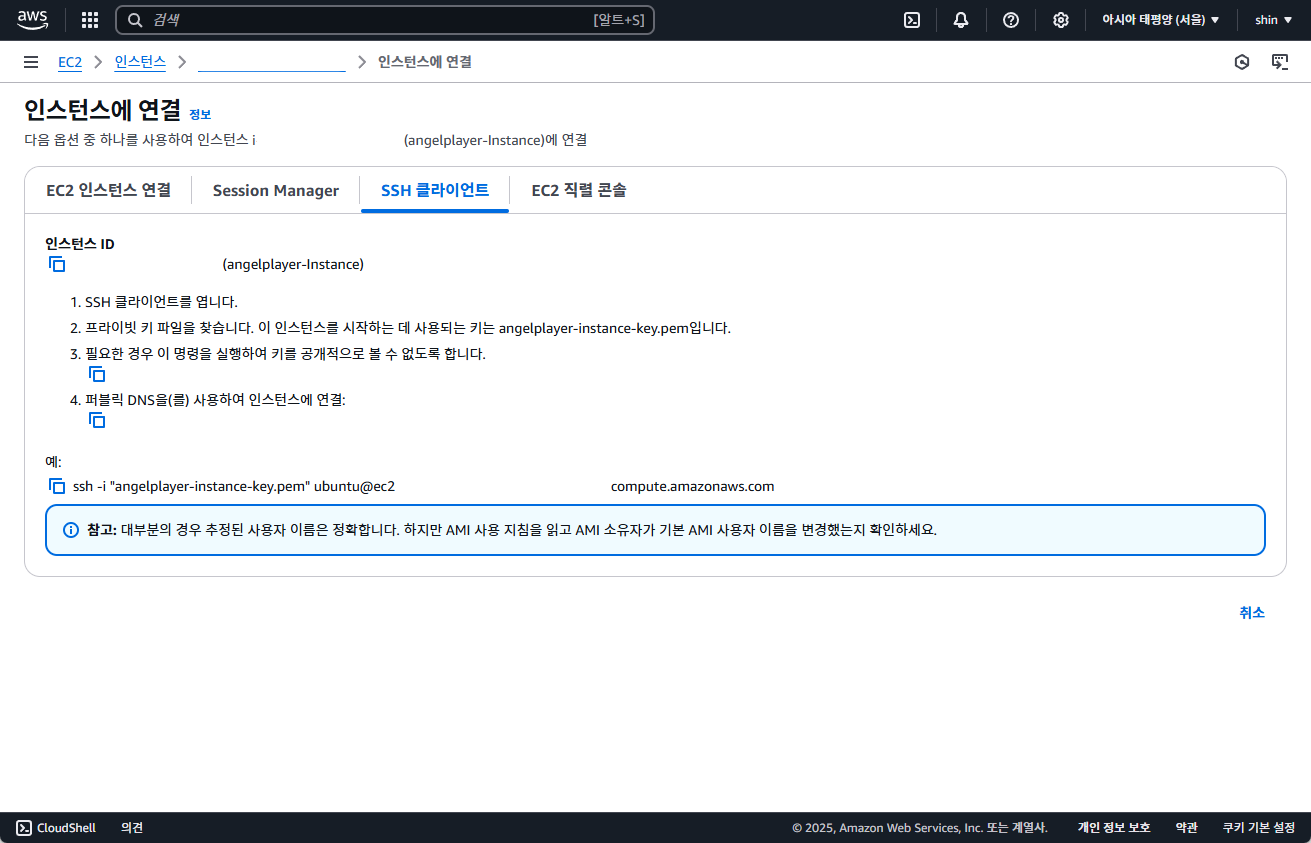
Task: Switch to EC2 인스턴스 연결 tab
Action: pyautogui.click(x=108, y=190)
